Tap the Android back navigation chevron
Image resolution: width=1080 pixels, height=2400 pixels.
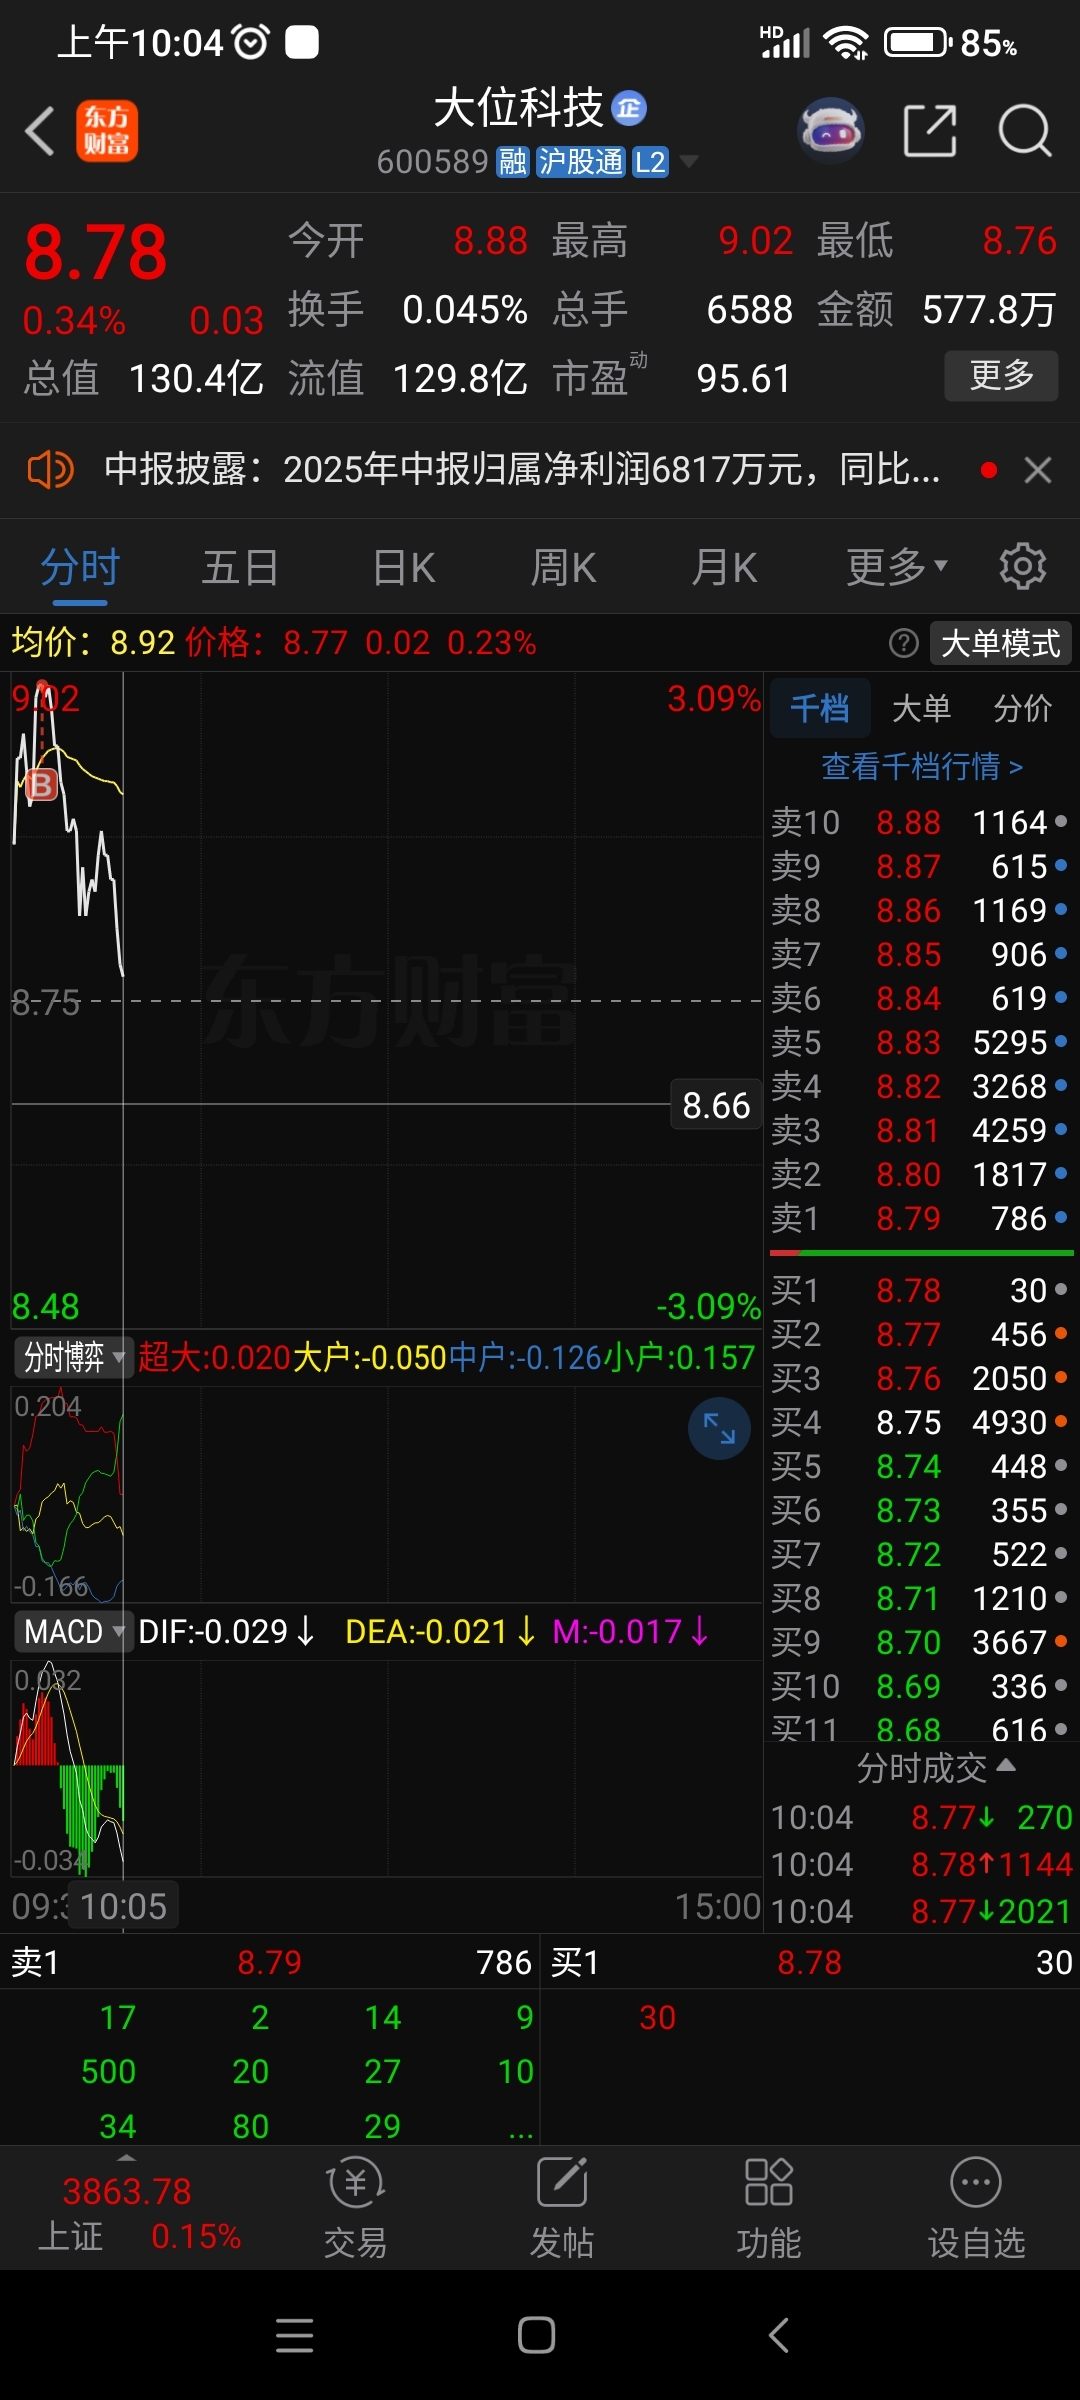pos(779,2335)
